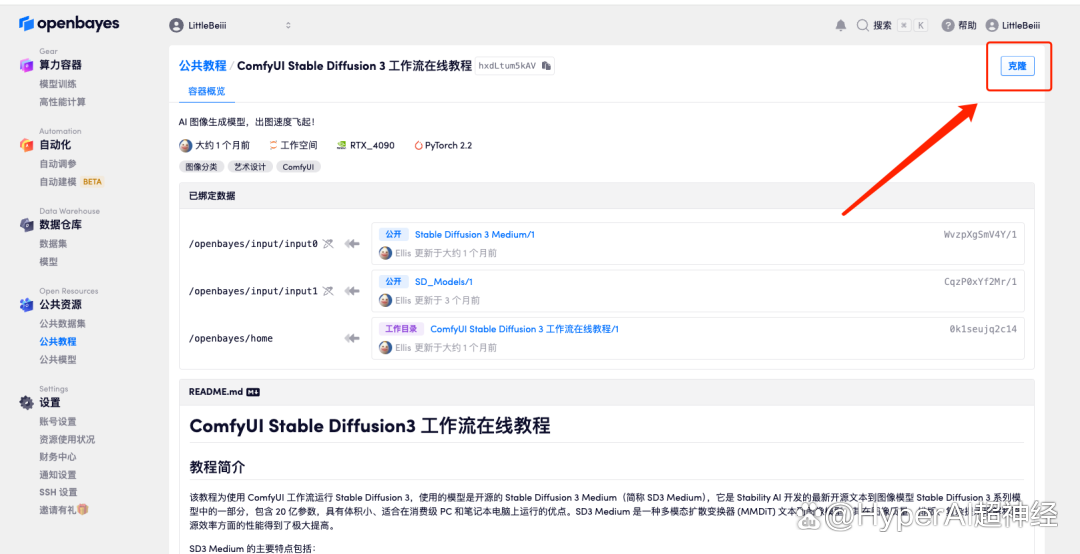The width and height of the screenshot is (1080, 554).
Task: Open 自动调参 in the sidebar
Action: tap(58, 164)
